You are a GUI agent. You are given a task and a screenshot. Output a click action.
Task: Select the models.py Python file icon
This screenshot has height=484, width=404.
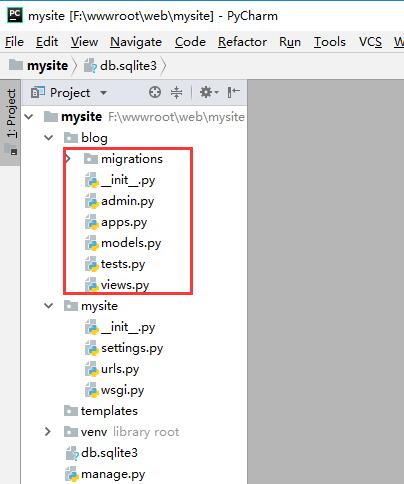[91, 243]
